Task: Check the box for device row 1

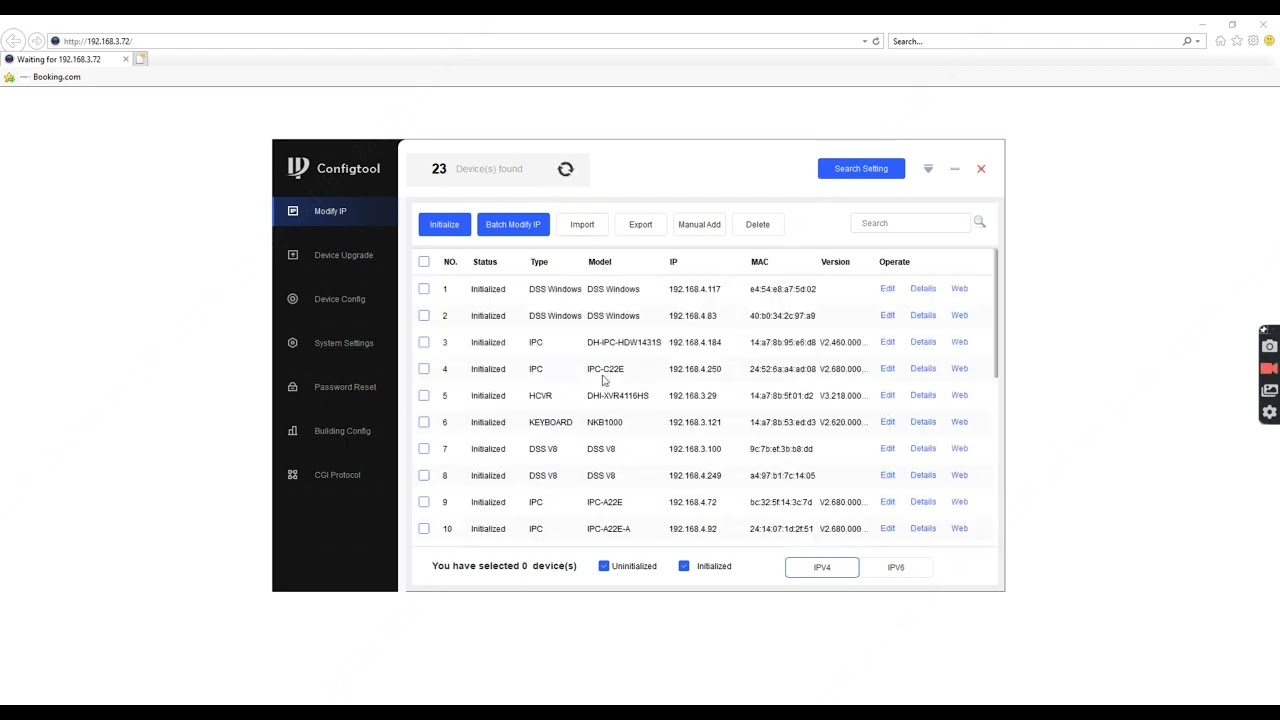Action: coord(424,289)
